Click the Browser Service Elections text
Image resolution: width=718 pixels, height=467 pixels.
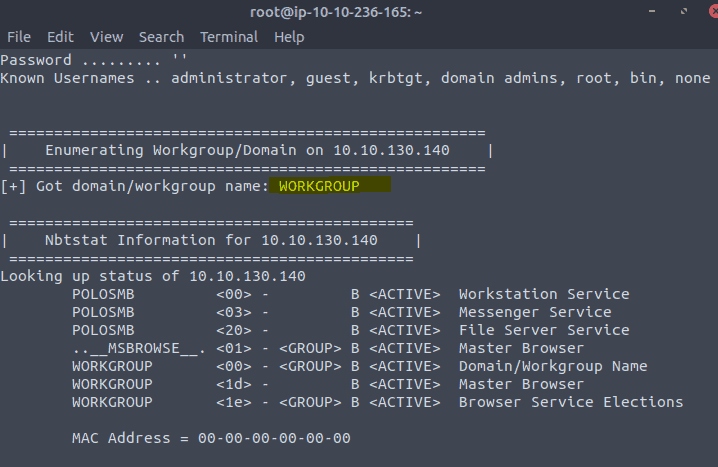[x=571, y=402]
